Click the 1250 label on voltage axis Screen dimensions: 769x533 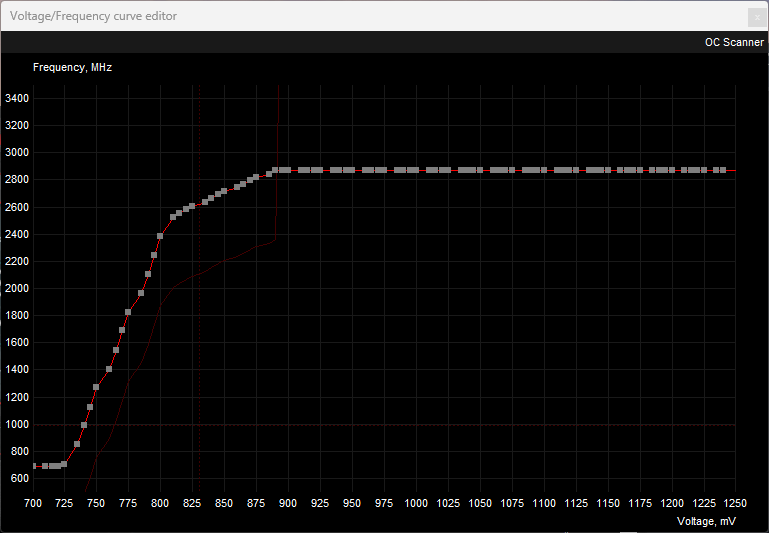click(735, 503)
